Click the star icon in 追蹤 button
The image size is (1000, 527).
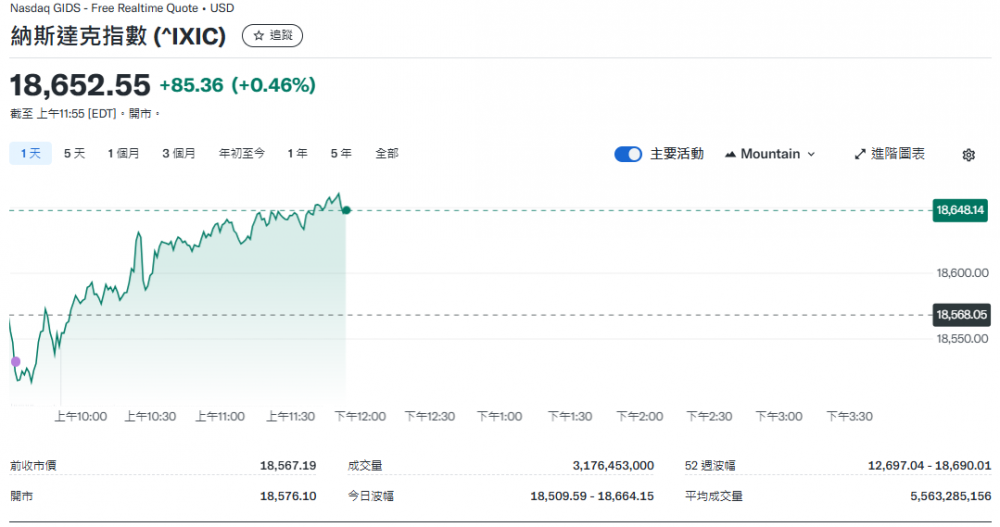point(259,36)
